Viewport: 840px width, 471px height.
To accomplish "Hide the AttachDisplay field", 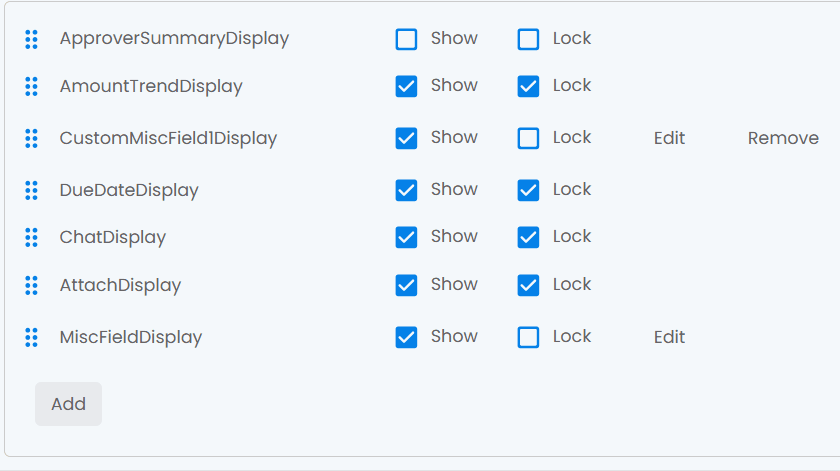I will coord(406,285).
